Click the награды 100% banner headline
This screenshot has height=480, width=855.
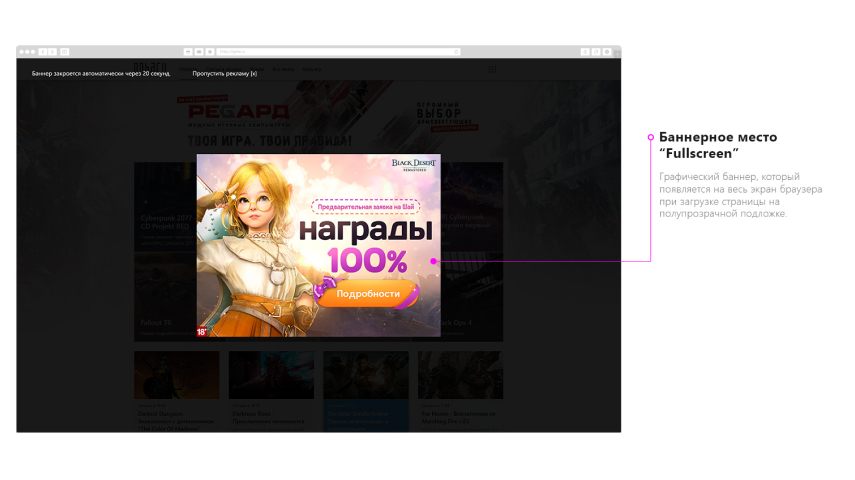[366, 245]
